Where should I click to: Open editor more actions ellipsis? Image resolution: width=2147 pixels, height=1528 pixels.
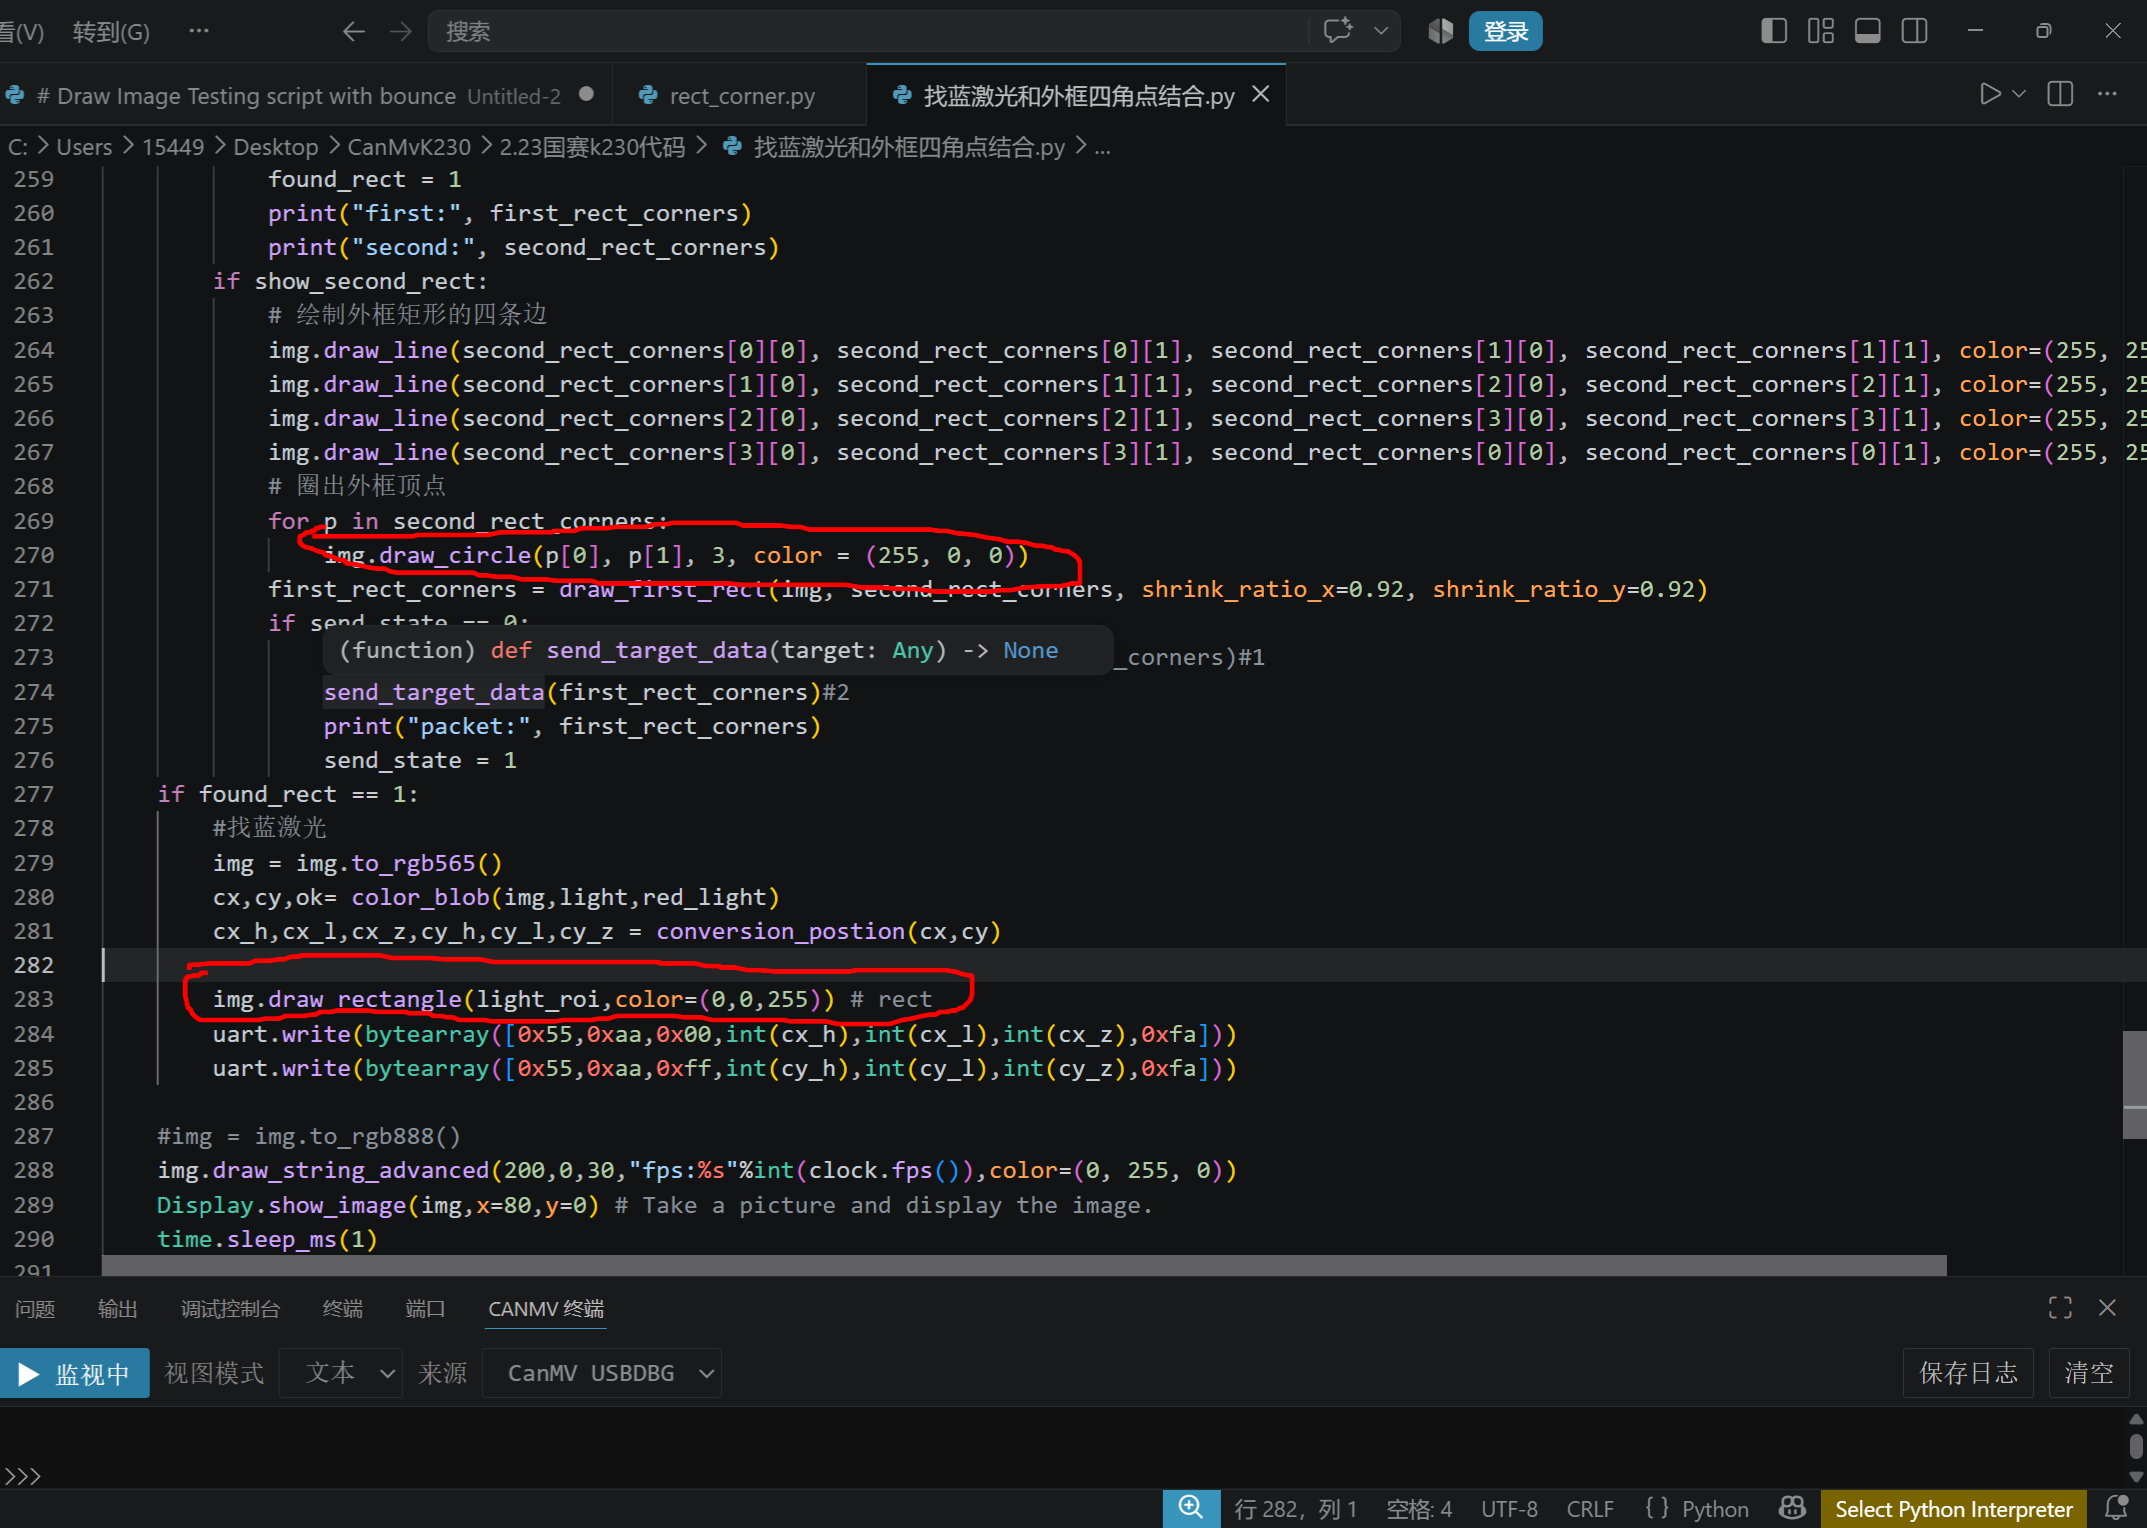coord(2107,94)
